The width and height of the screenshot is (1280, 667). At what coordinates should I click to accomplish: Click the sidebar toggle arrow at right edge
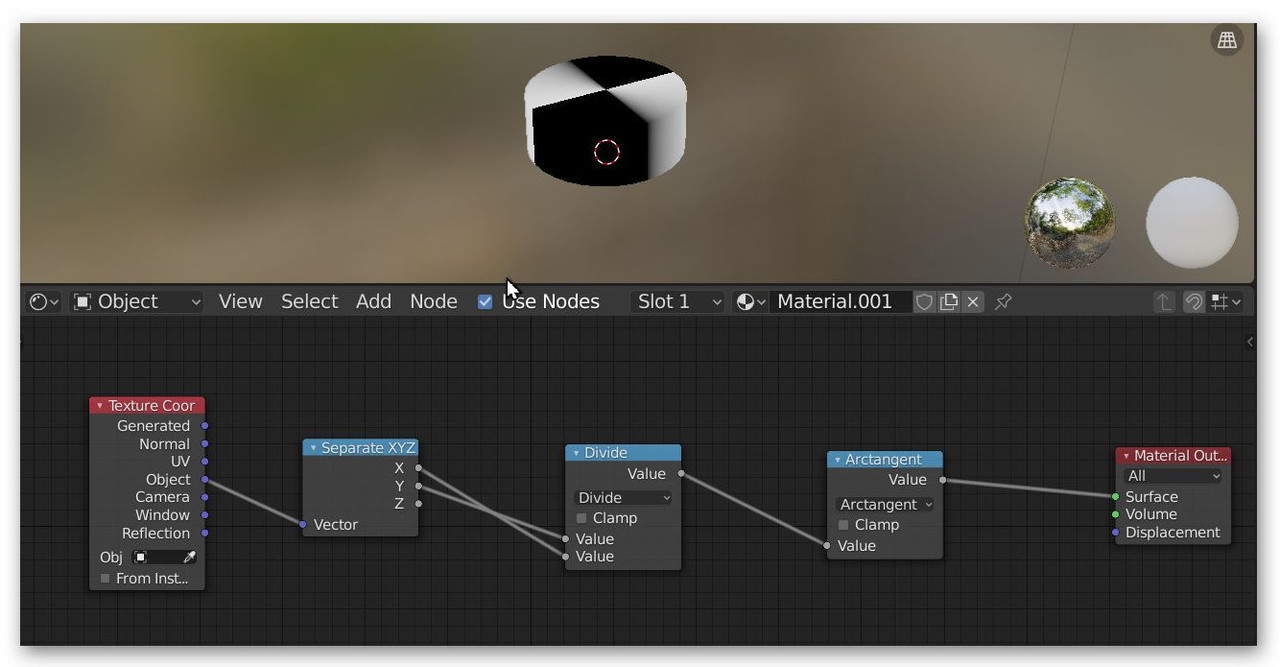(1250, 342)
